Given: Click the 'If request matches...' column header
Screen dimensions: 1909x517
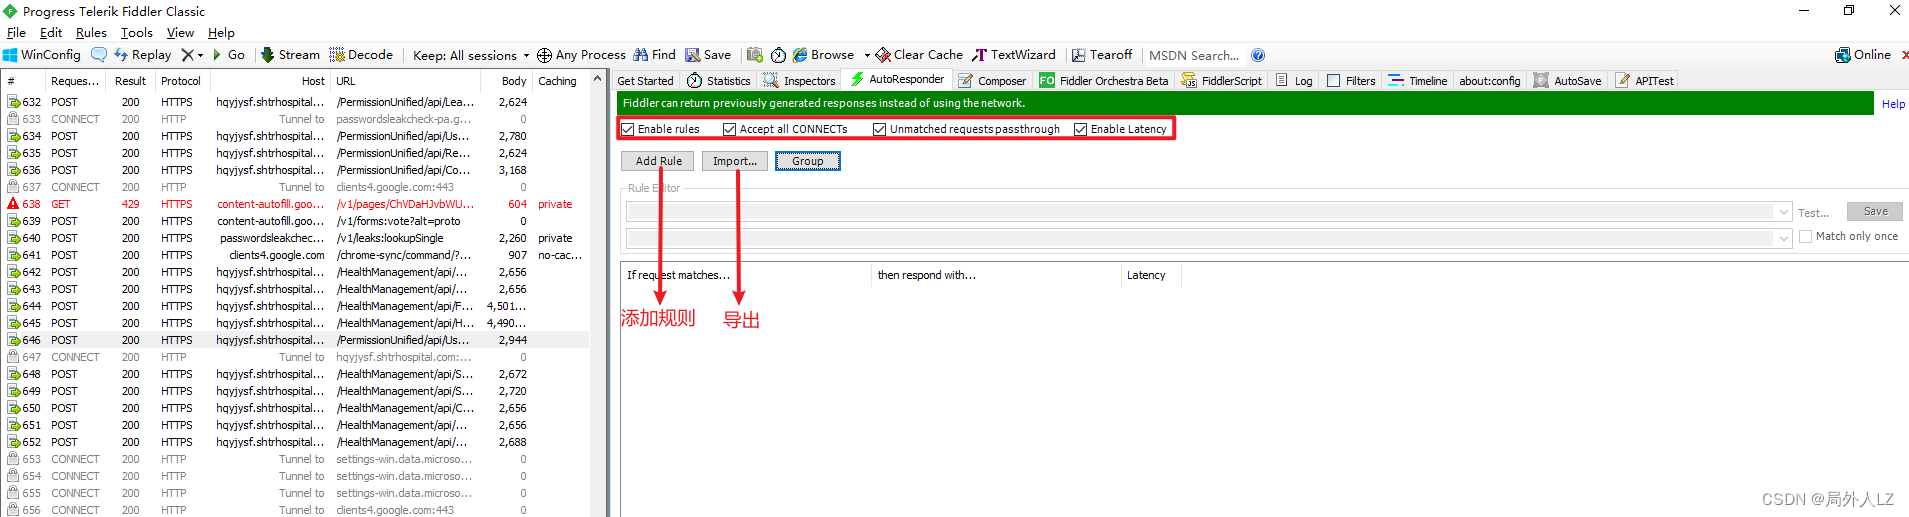Looking at the screenshot, I should tap(745, 275).
